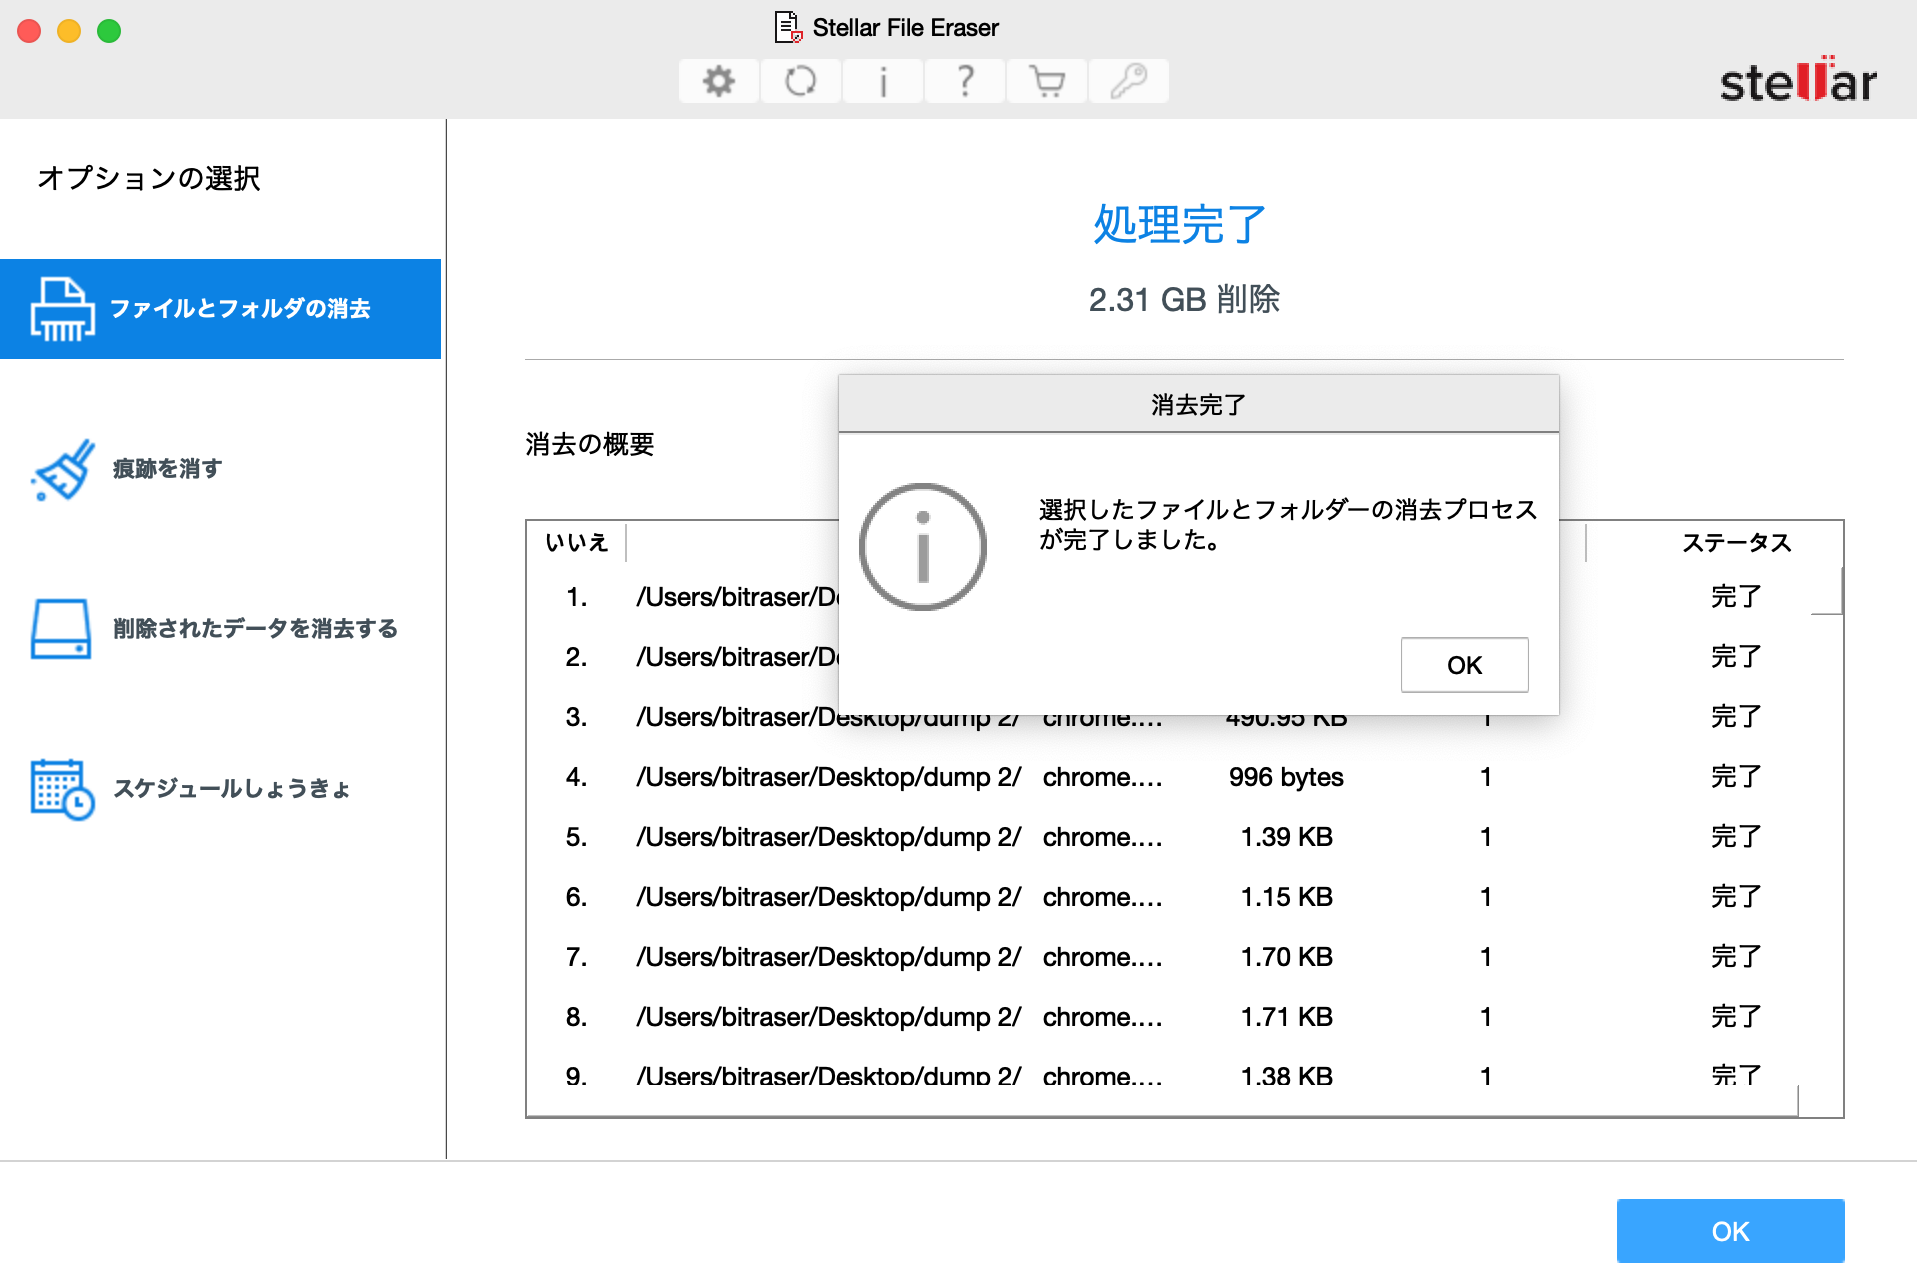Select 削除されたデータを消去する option
The height and width of the screenshot is (1288, 1917).
pyautogui.click(x=220, y=629)
